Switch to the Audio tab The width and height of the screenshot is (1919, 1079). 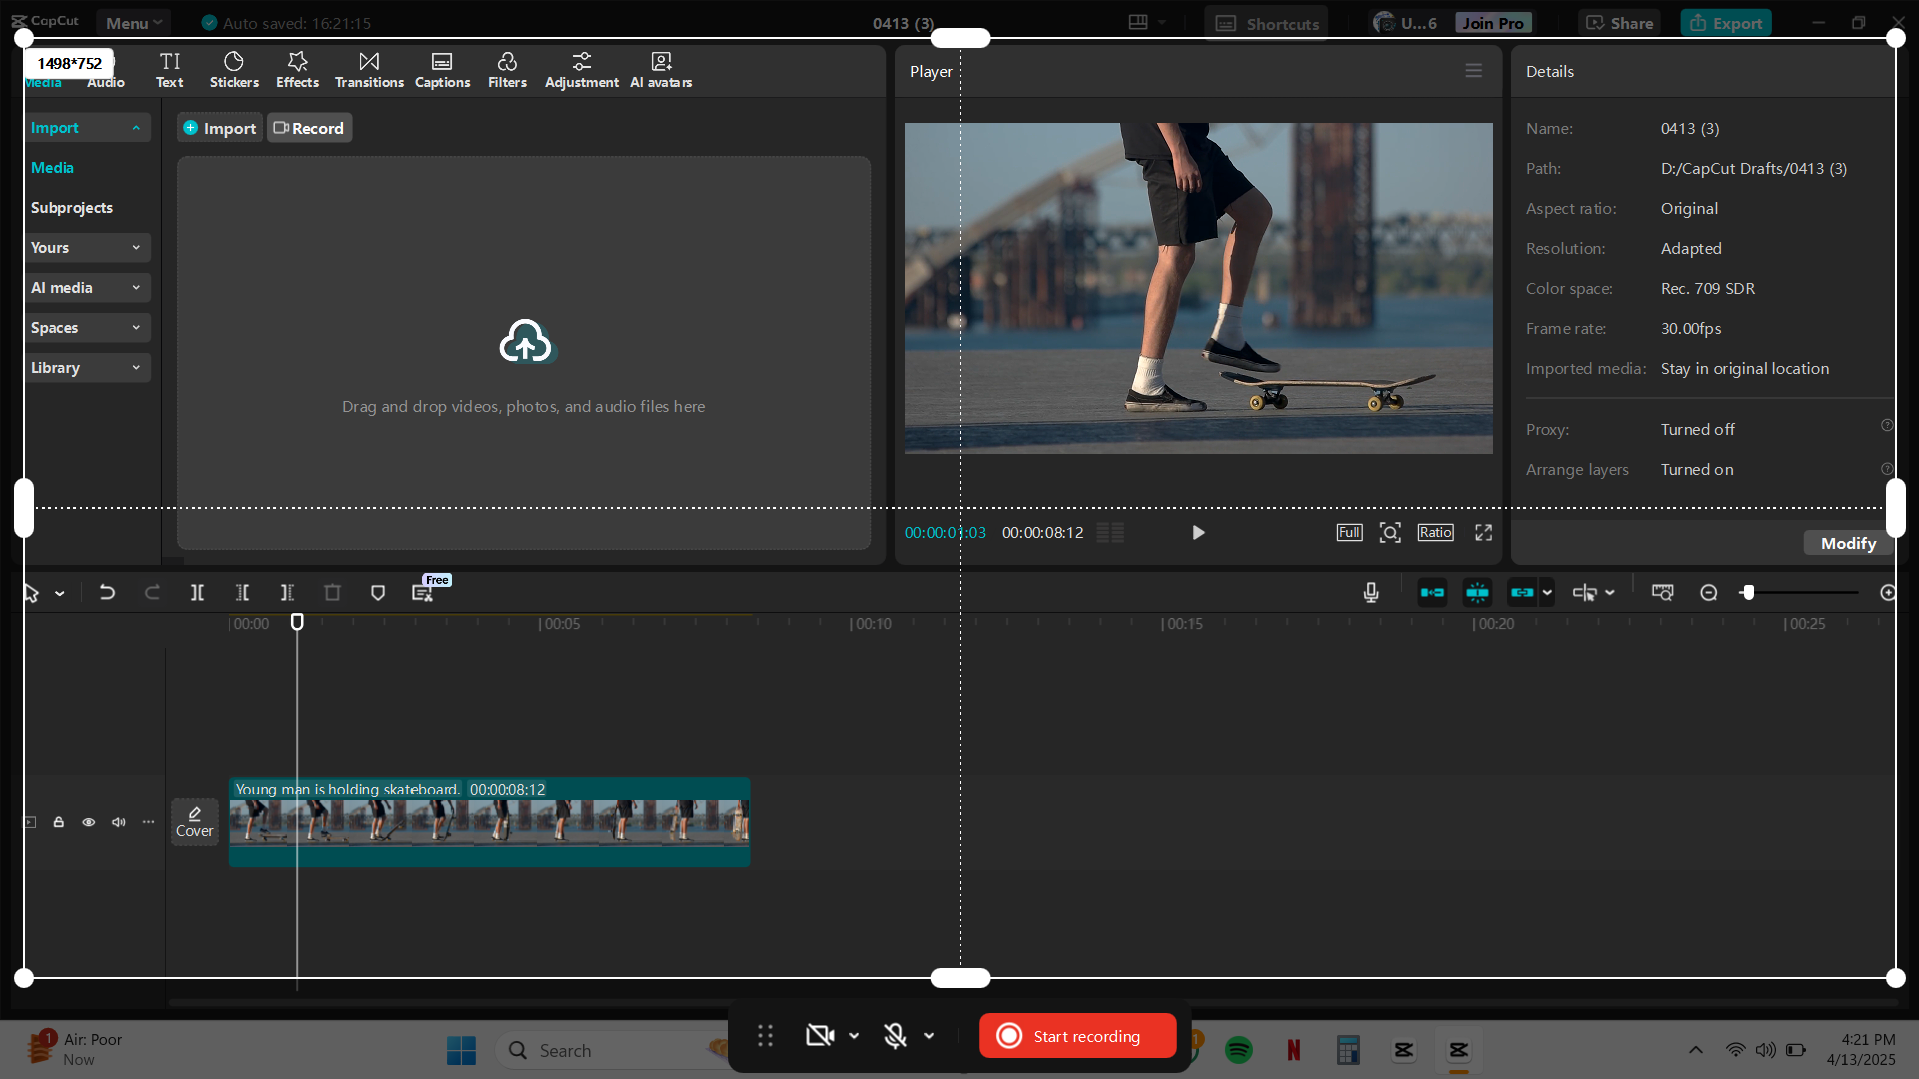(105, 82)
